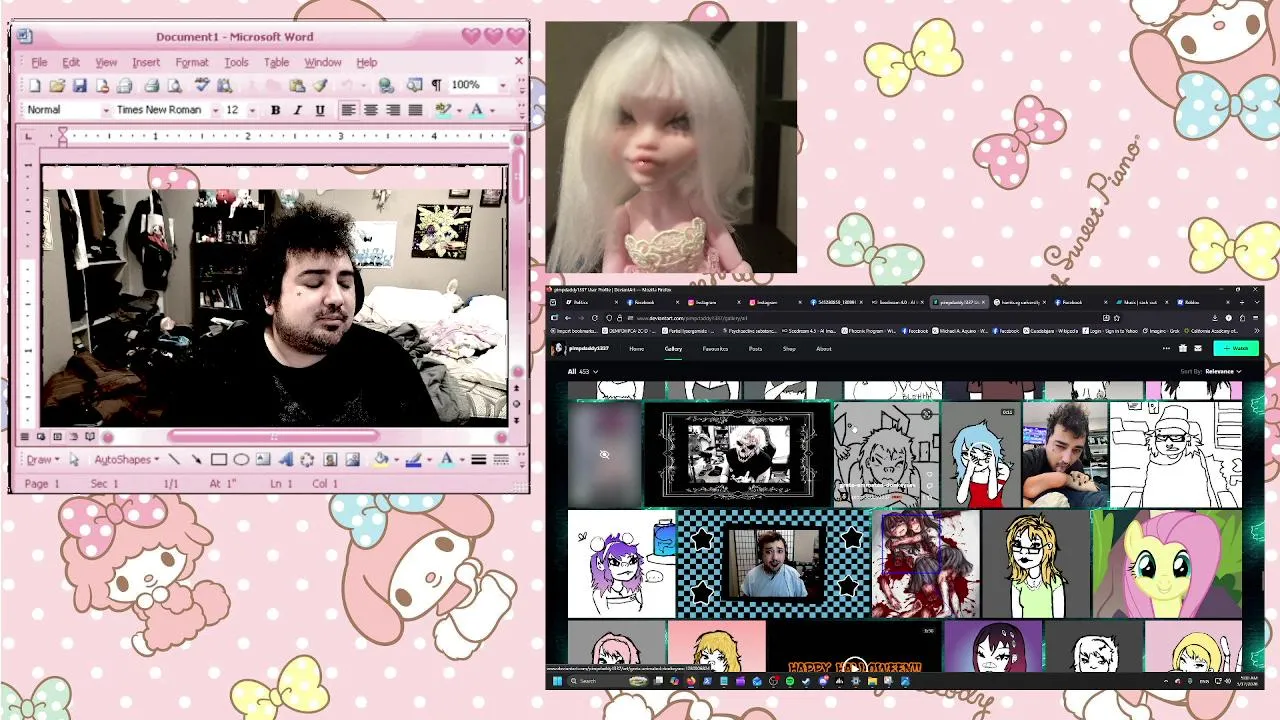Select the Oval shape tool
The width and height of the screenshot is (1280, 720).
pos(241,460)
